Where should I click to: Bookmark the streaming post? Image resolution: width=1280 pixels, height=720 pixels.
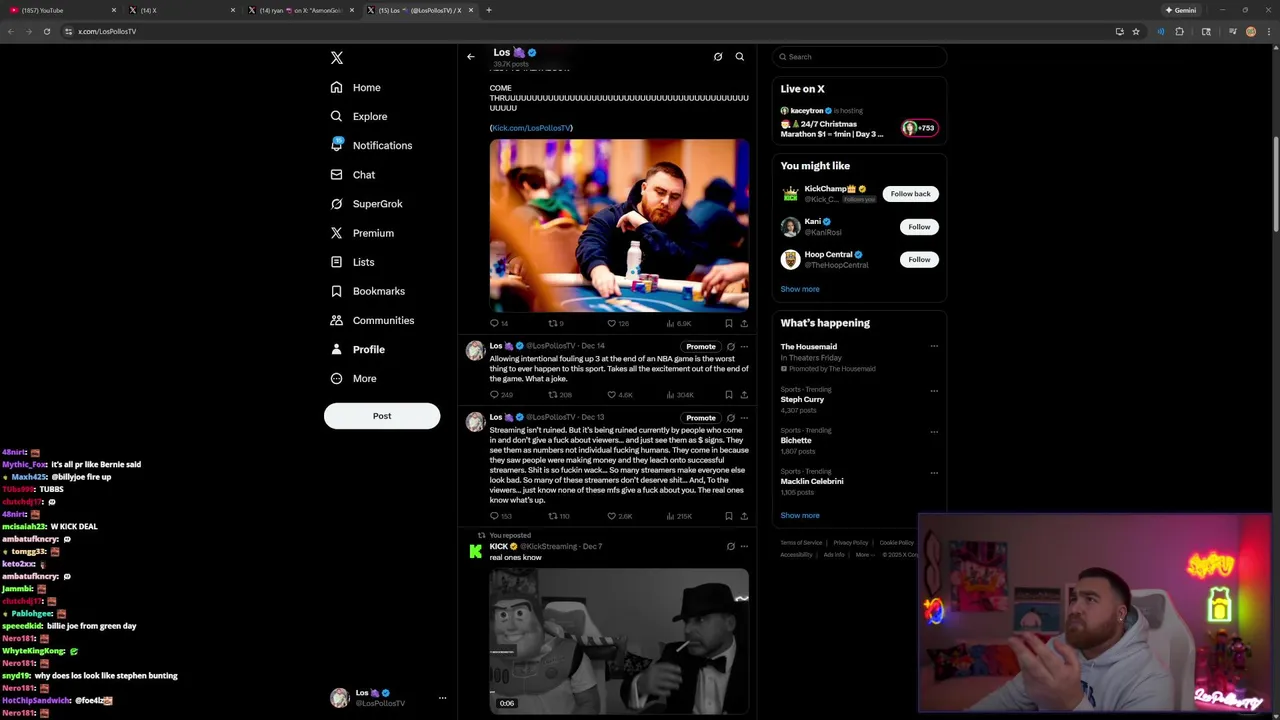coord(729,516)
